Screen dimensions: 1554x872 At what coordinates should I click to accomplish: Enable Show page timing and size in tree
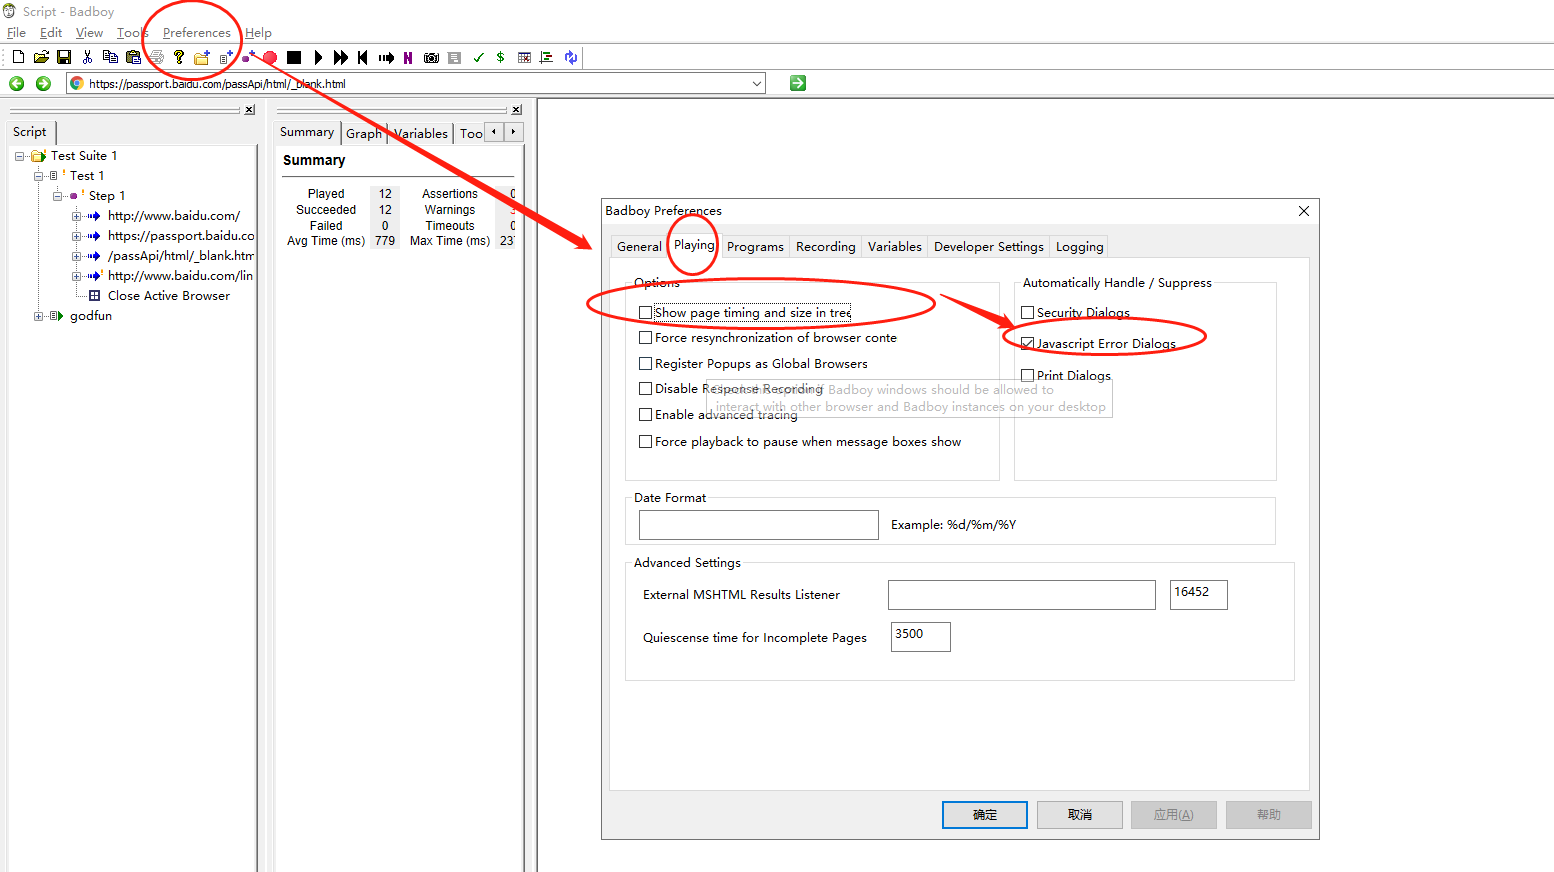pyautogui.click(x=646, y=313)
